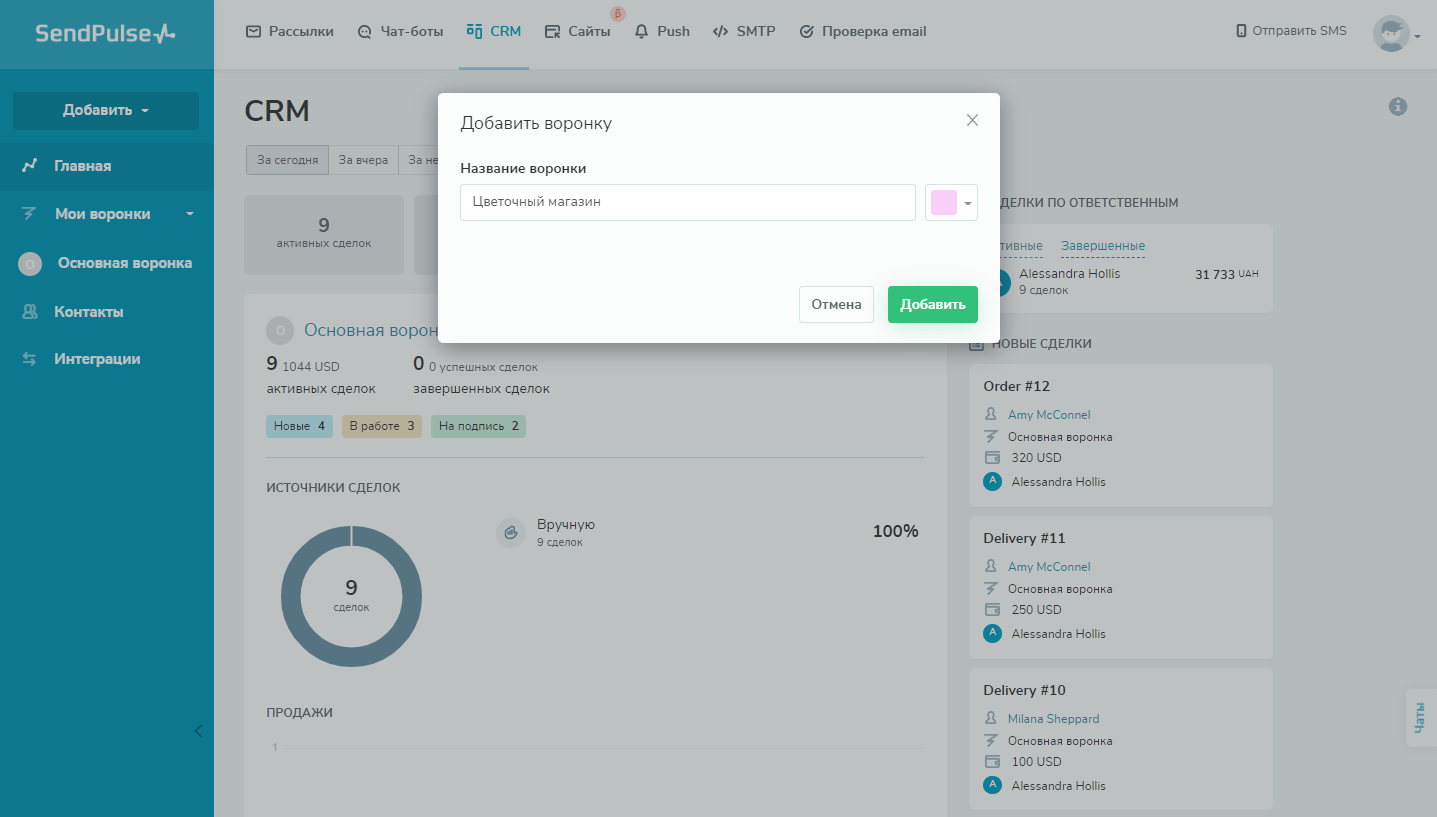Open the info icon beside CRM heading
1437x817 pixels.
1398,107
